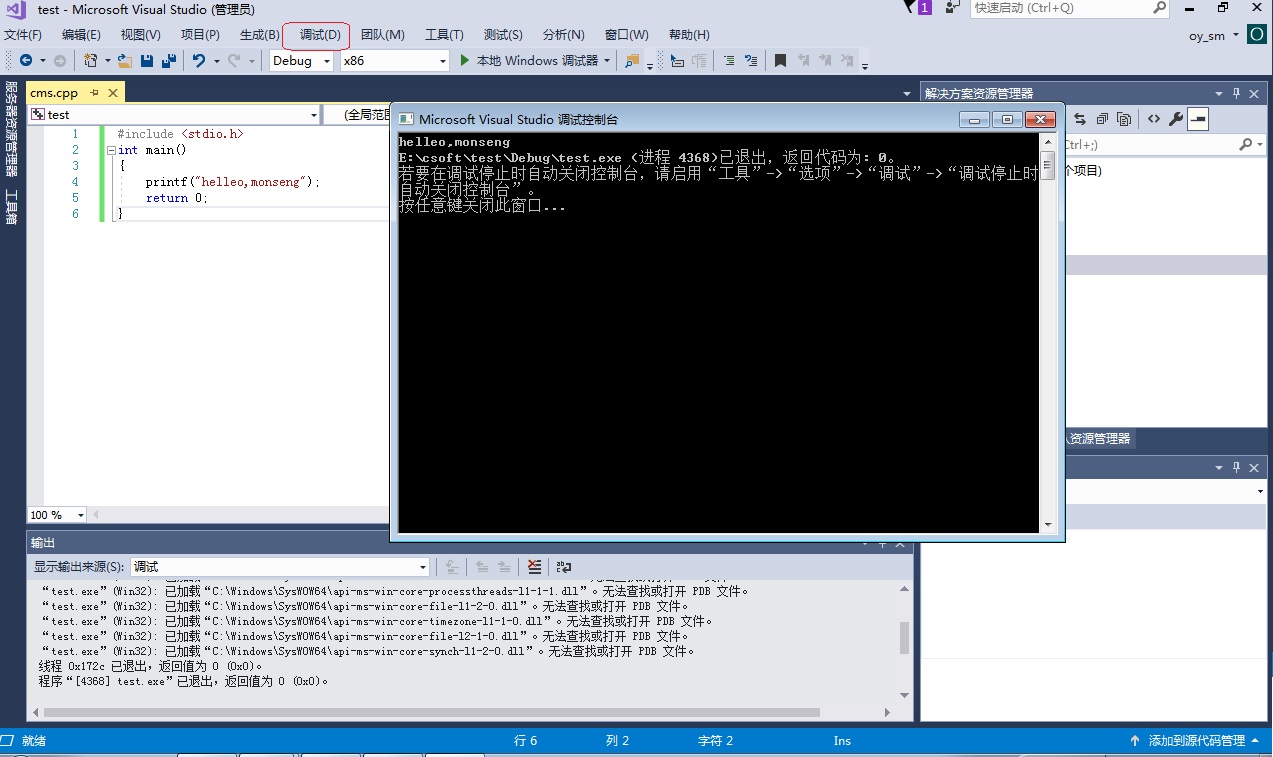Click the 'return 0;' line in editor
Screen dimensions: 1273x757
[176, 198]
